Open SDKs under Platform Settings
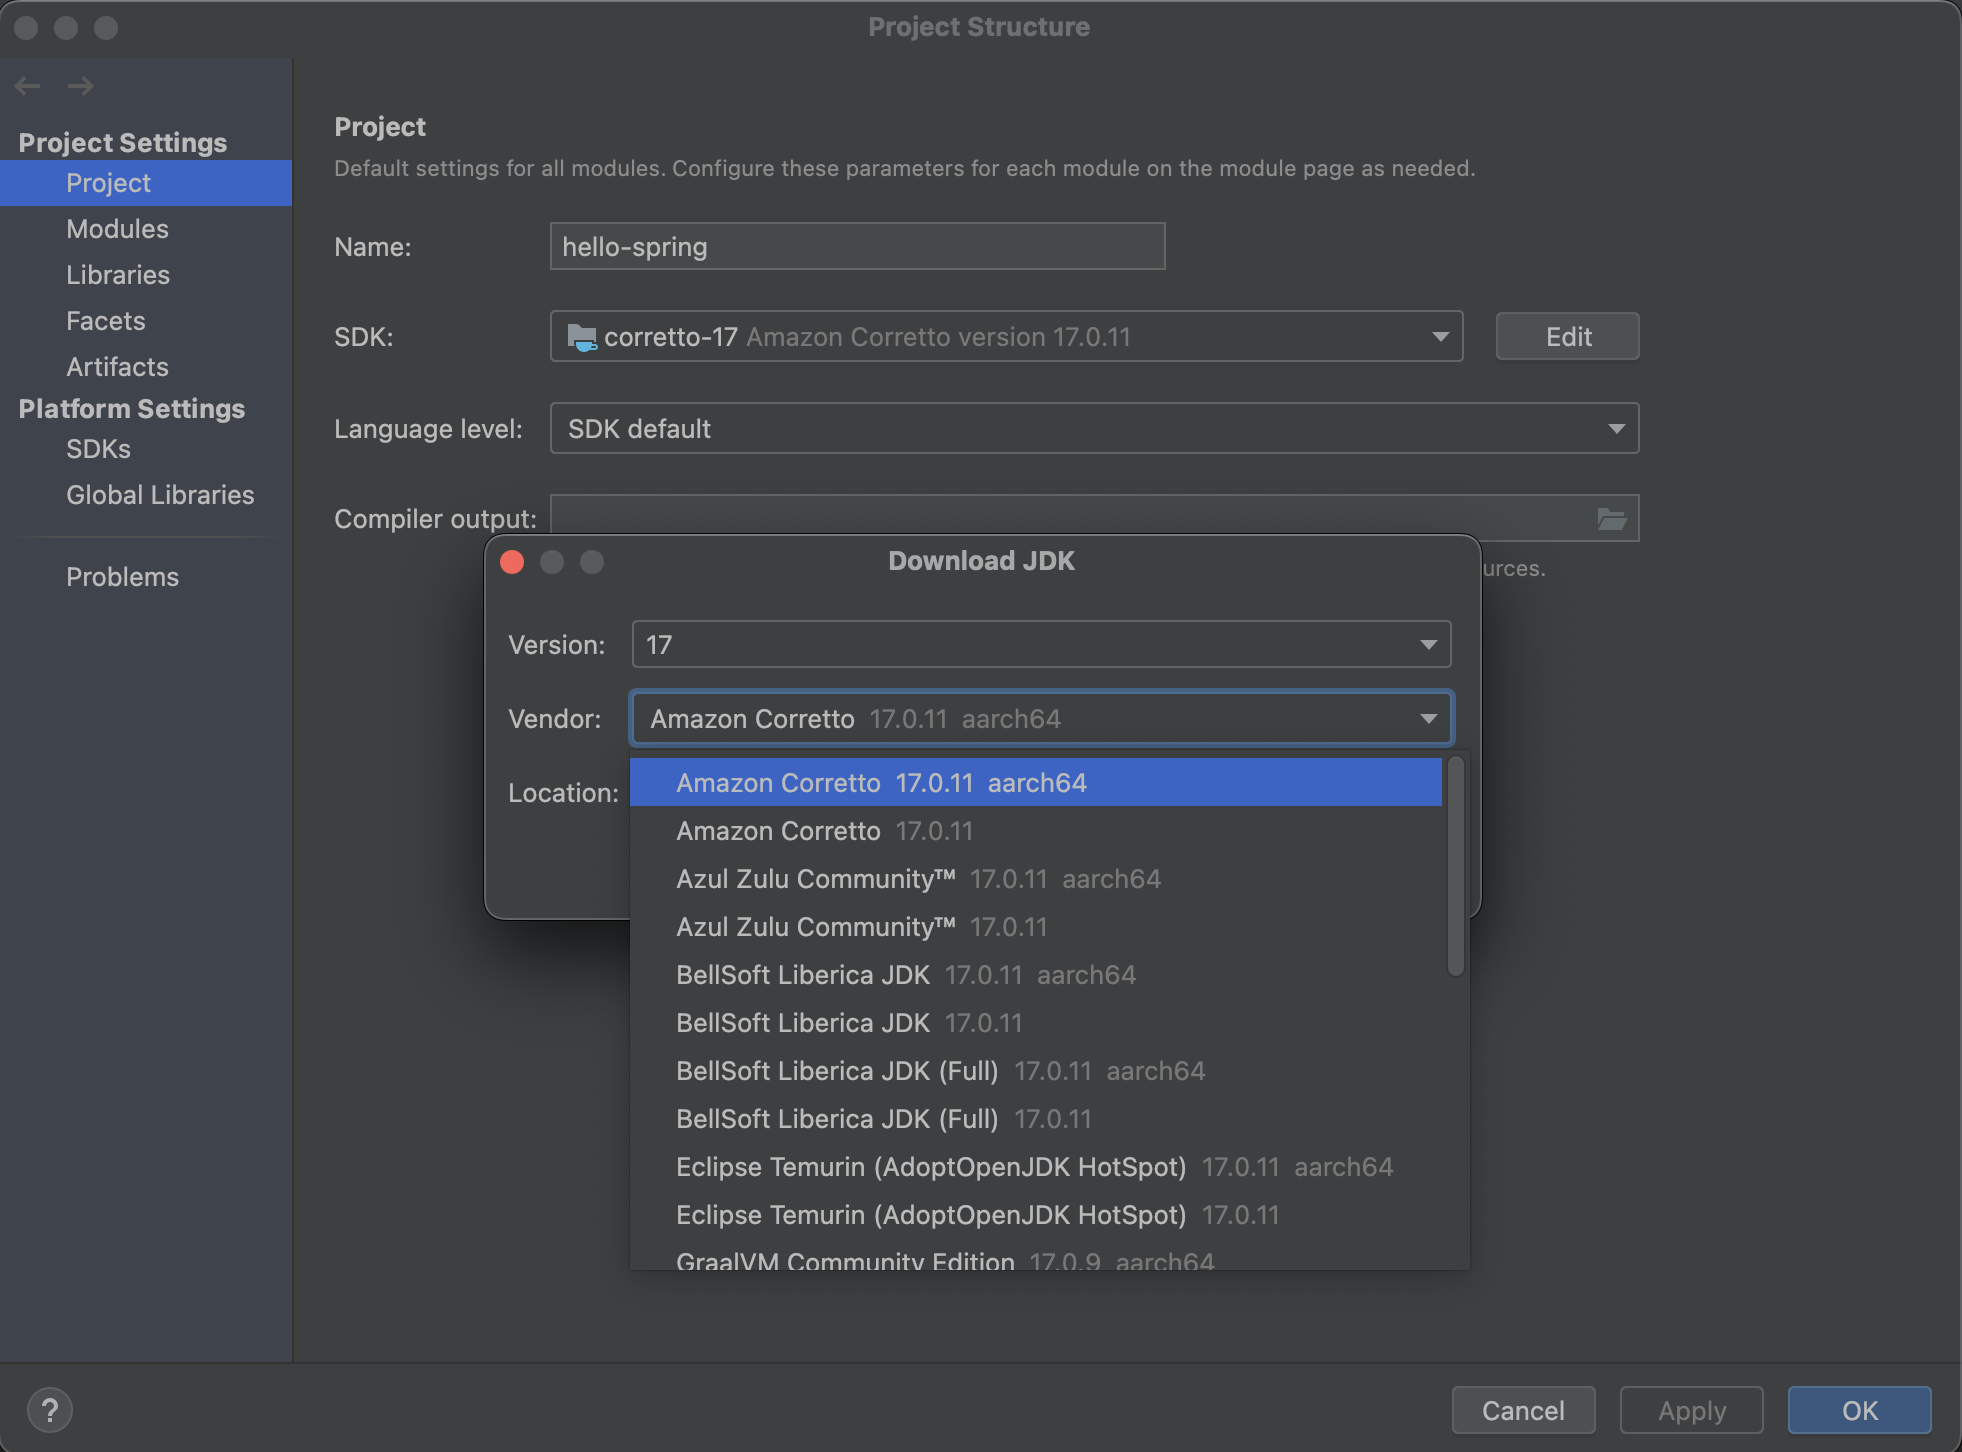1962x1452 pixels. click(x=98, y=449)
